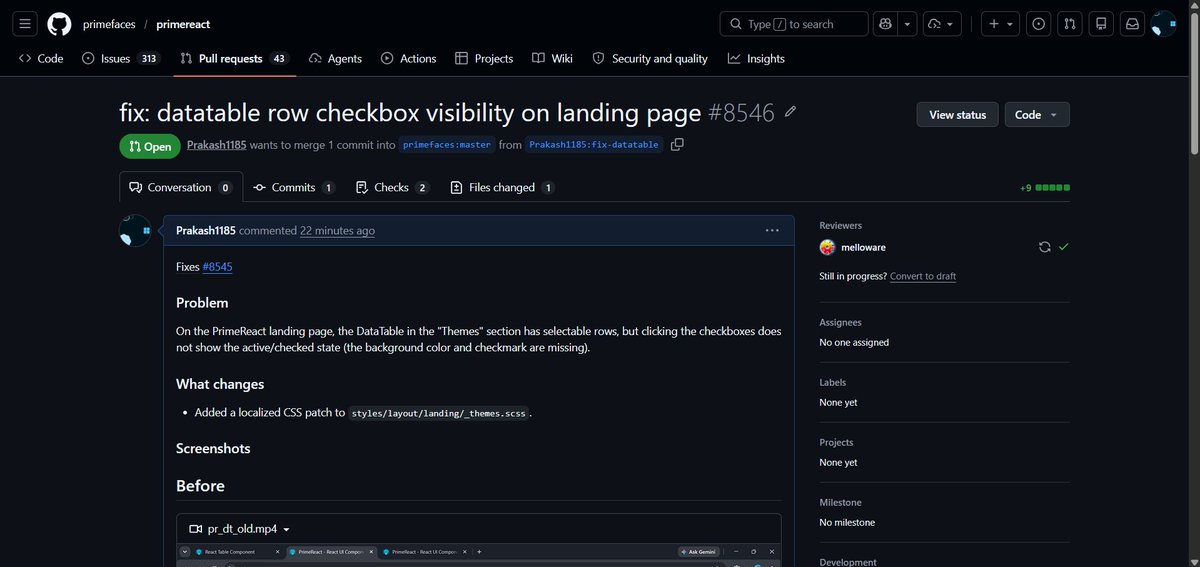Open the cloud agents dropdown in header
1200x567 pixels.
pos(942,23)
